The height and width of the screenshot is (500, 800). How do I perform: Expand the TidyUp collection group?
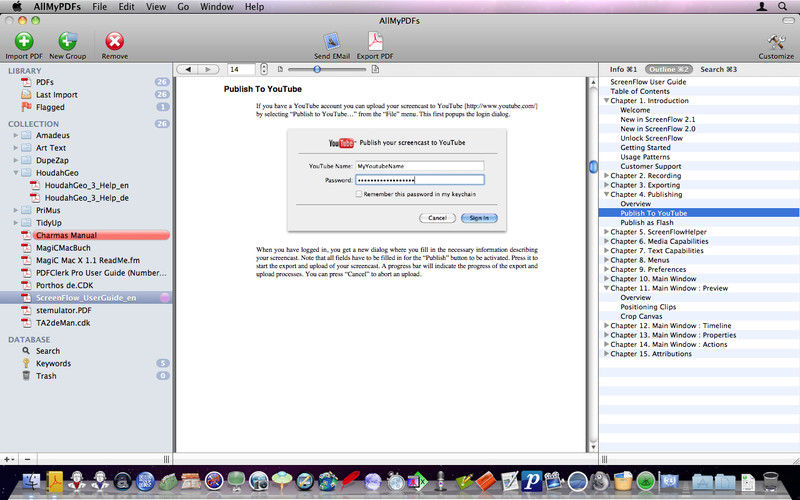(x=15, y=223)
